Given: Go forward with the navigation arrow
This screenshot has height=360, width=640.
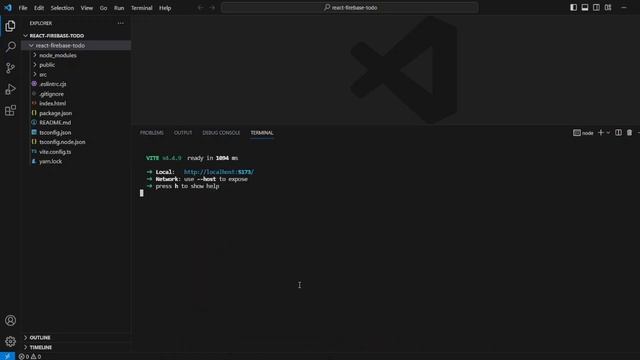Looking at the screenshot, I should point(212,8).
